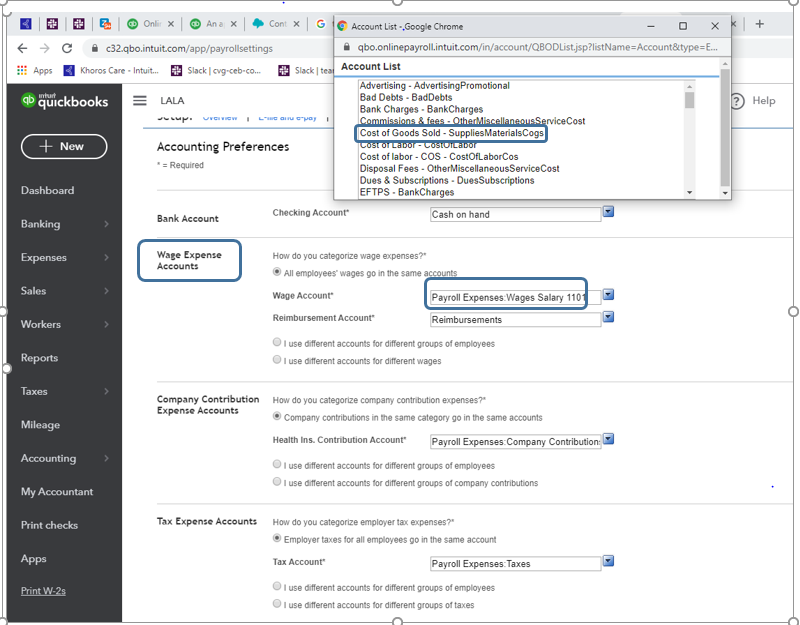800x625 pixels.
Task: Click the + New button
Action: click(64, 146)
